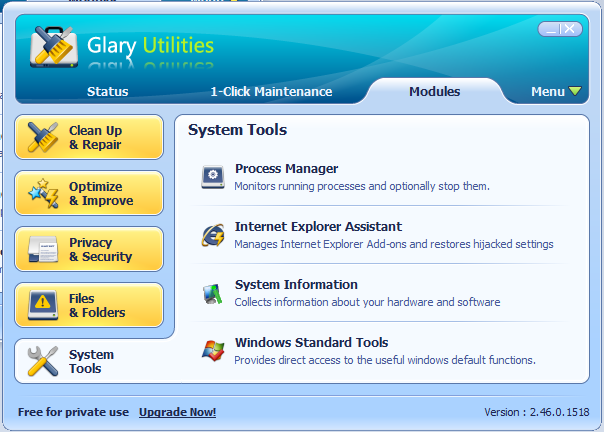Viewport: 604px width, 432px height.
Task: Open the Optimize & Improve category
Action: pos(89,193)
